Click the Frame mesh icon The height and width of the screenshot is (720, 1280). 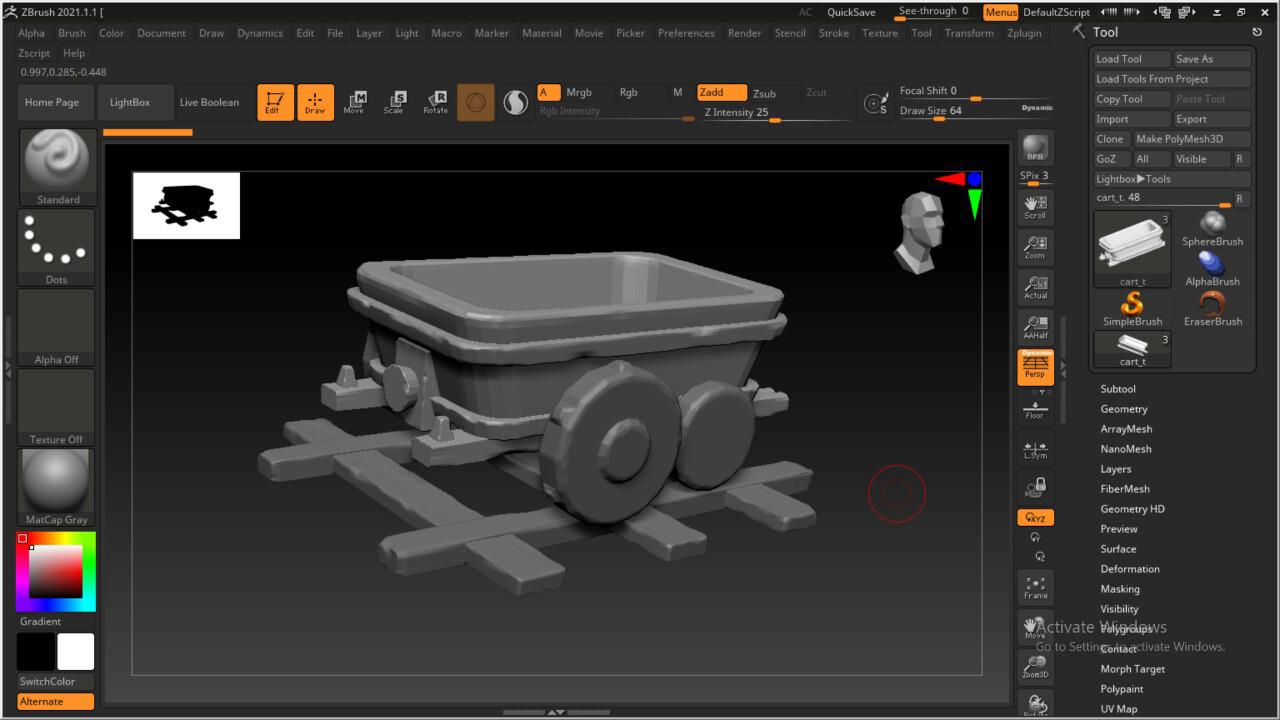1035,586
